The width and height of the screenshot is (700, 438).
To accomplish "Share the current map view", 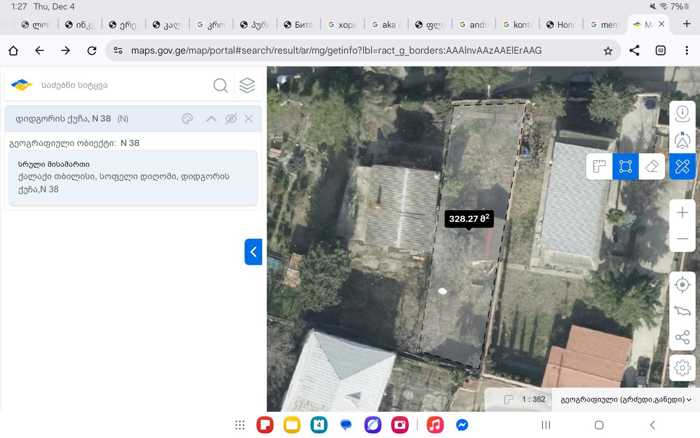I will 683,338.
